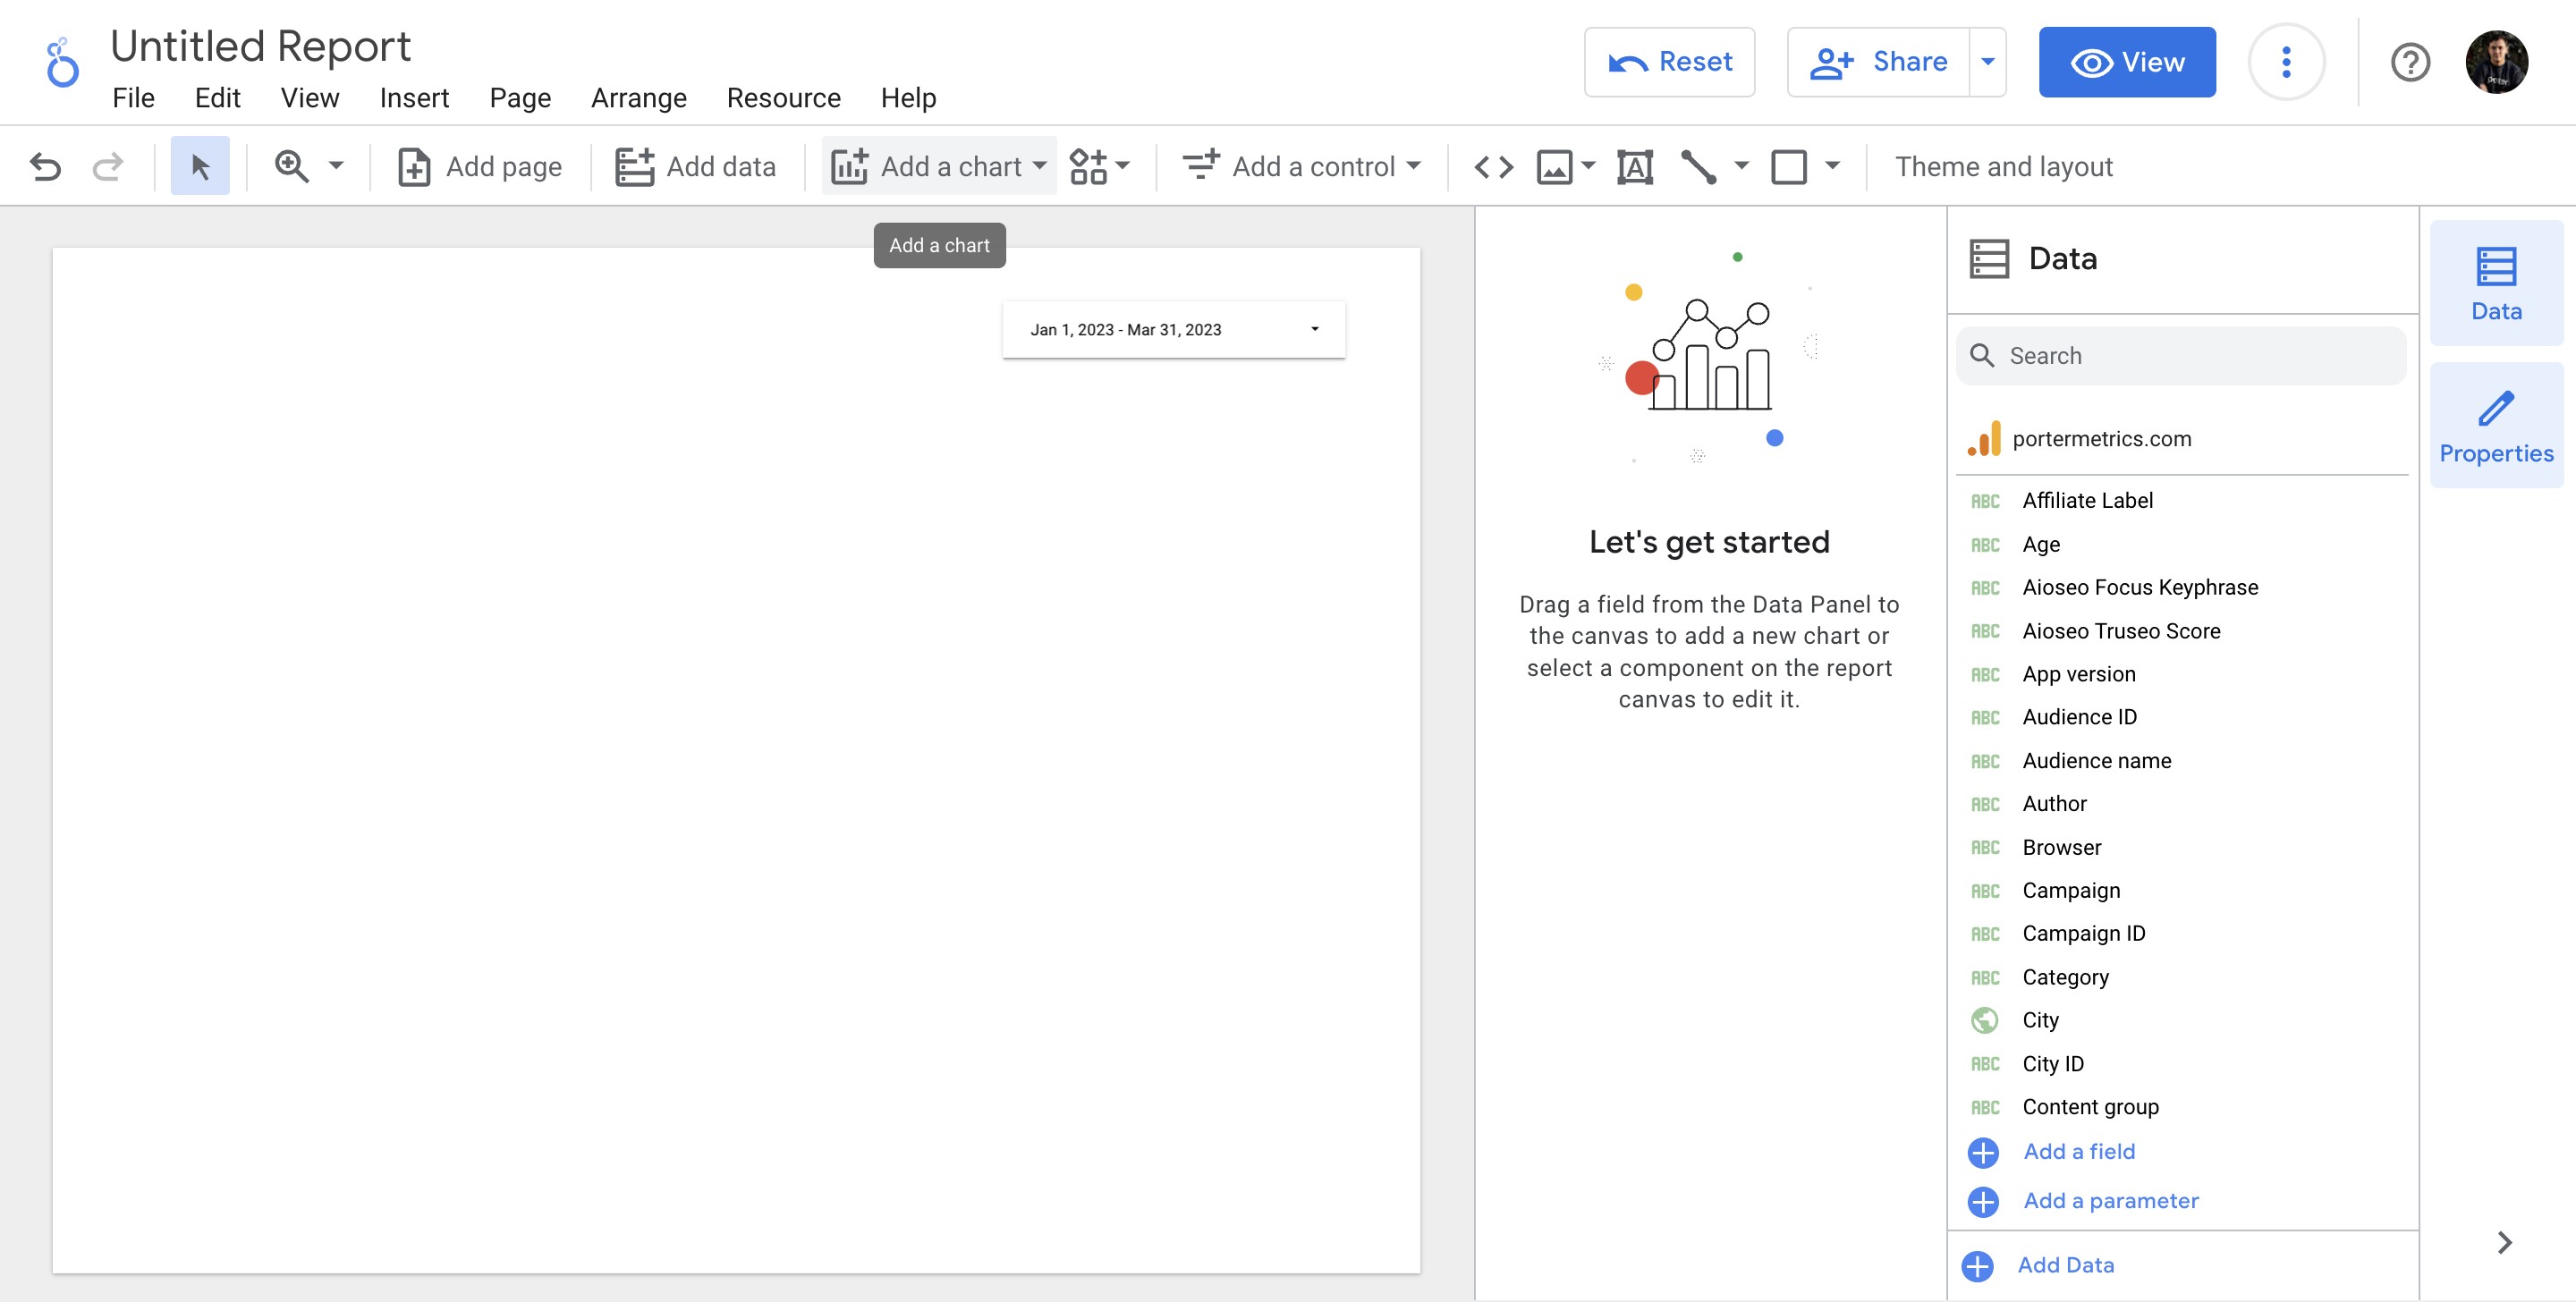Expand the shape type dropdown arrow
Screen dimensions: 2576x1302
pyautogui.click(x=1832, y=166)
